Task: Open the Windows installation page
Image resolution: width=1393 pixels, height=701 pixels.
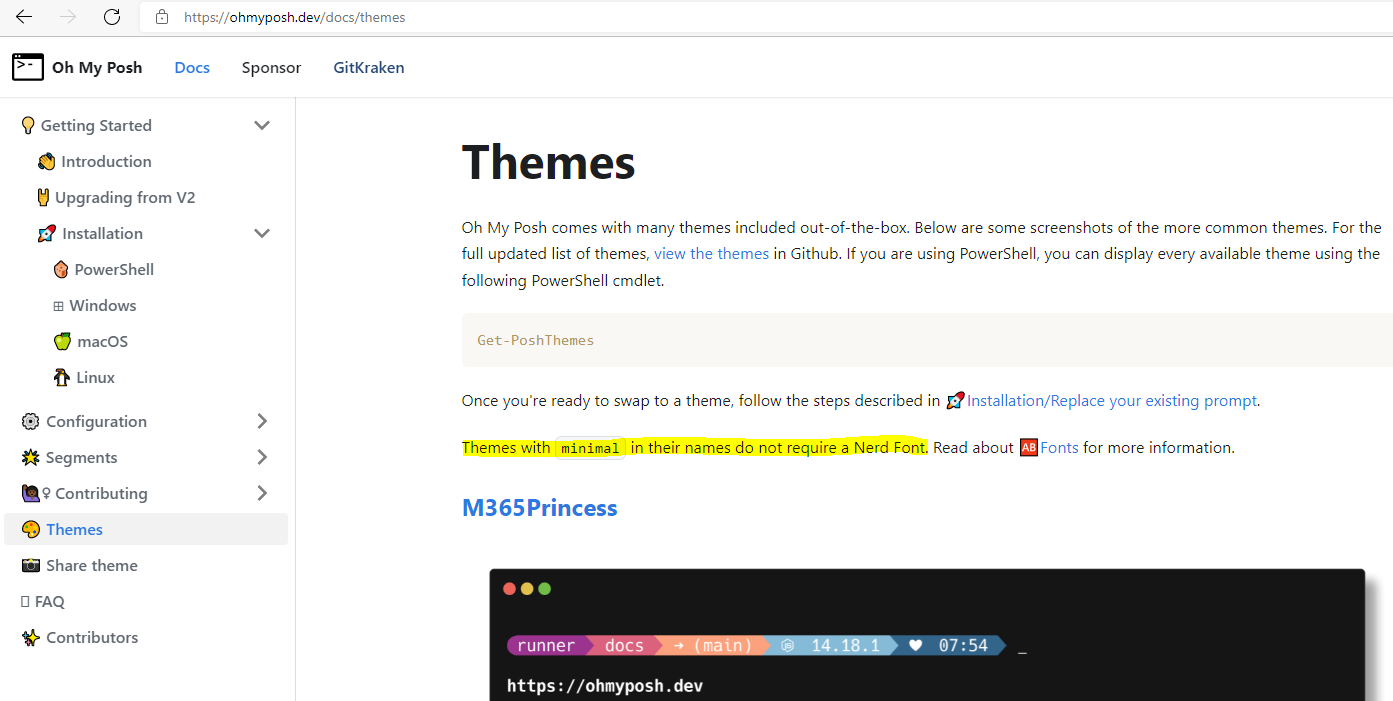Action: tap(103, 305)
